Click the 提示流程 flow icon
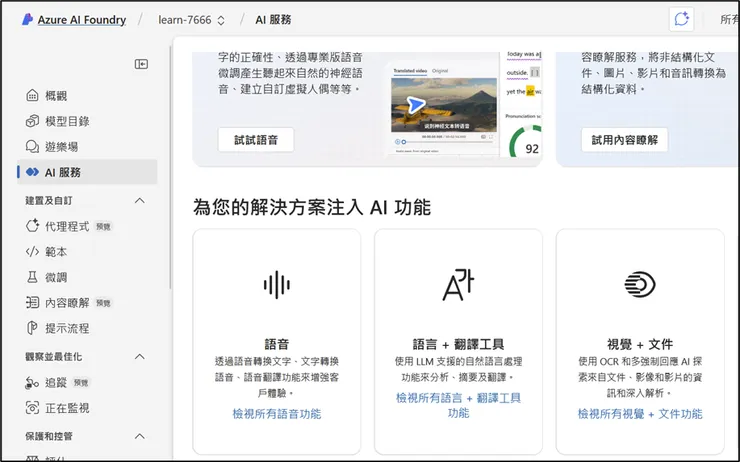This screenshot has height=462, width=740. [32, 328]
